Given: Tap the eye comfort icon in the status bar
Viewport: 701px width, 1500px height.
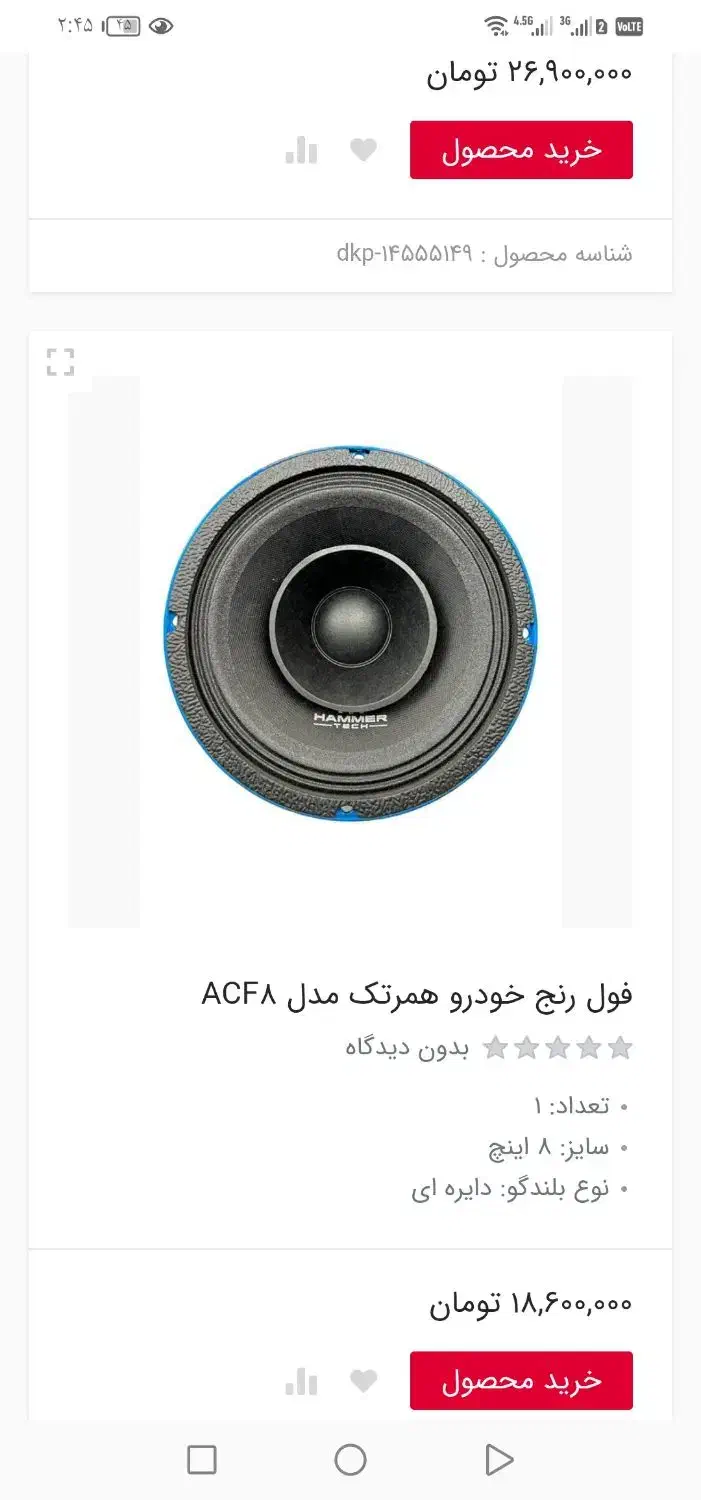Looking at the screenshot, I should [x=161, y=26].
